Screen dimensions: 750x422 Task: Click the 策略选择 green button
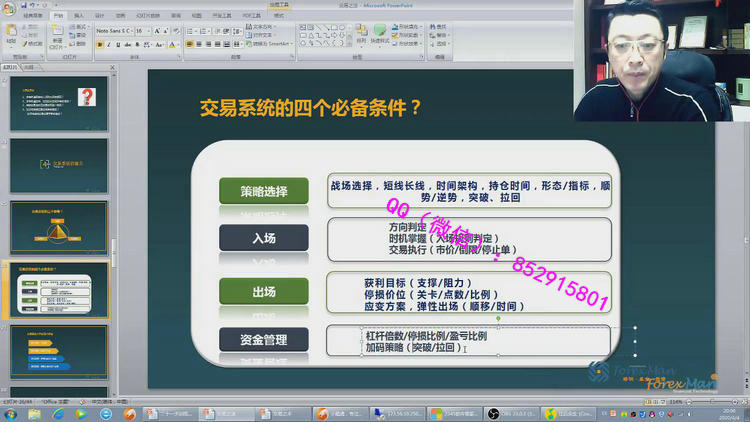(x=264, y=191)
